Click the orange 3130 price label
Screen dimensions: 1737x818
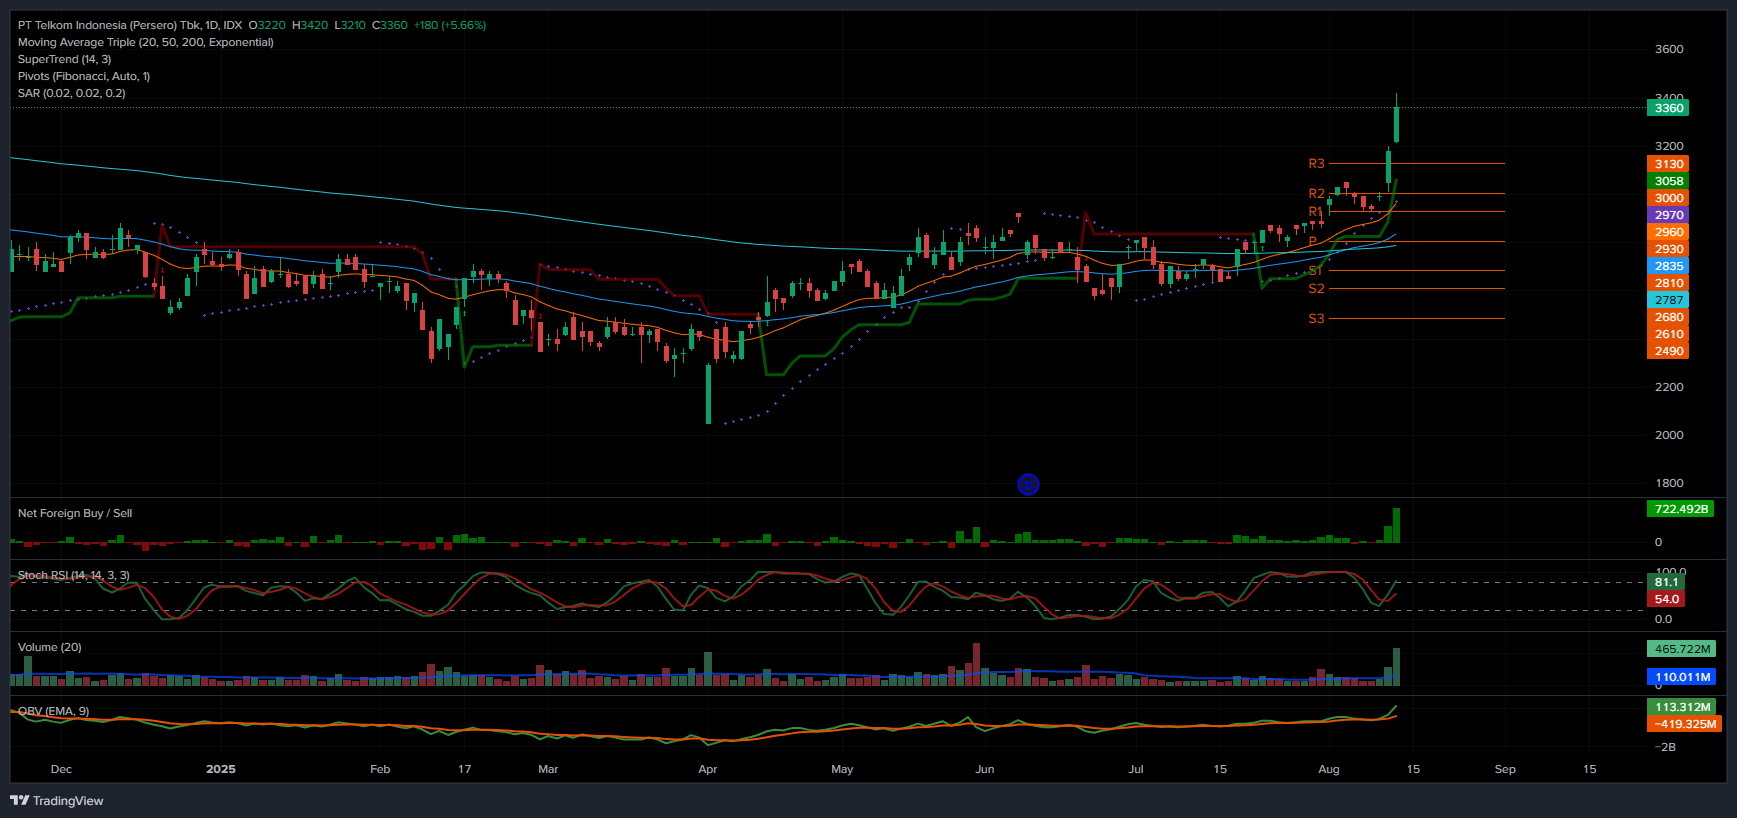pos(1668,164)
